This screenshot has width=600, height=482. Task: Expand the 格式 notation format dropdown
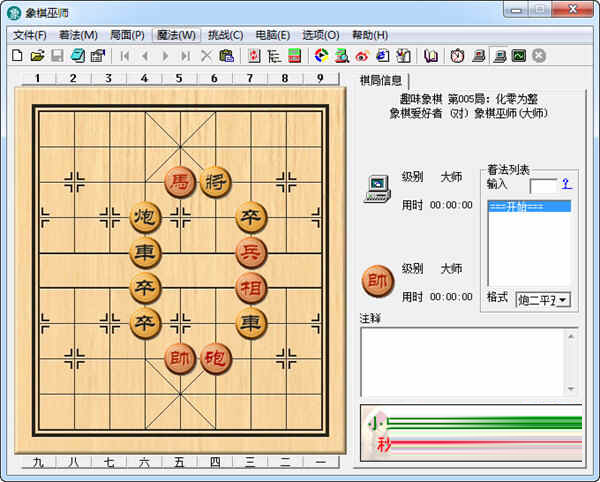(563, 300)
